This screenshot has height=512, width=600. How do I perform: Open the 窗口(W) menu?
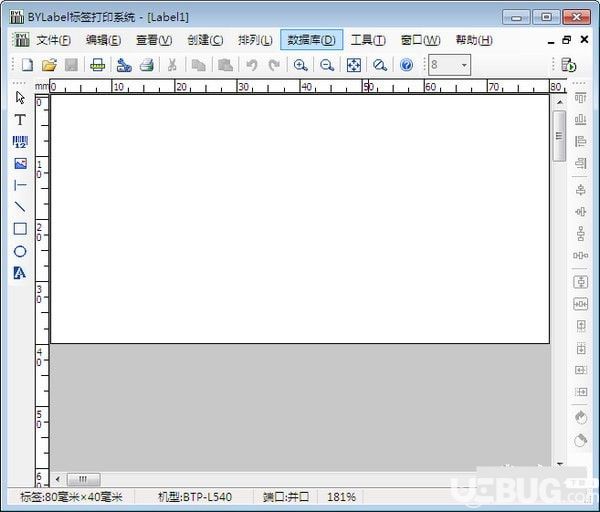pyautogui.click(x=420, y=40)
